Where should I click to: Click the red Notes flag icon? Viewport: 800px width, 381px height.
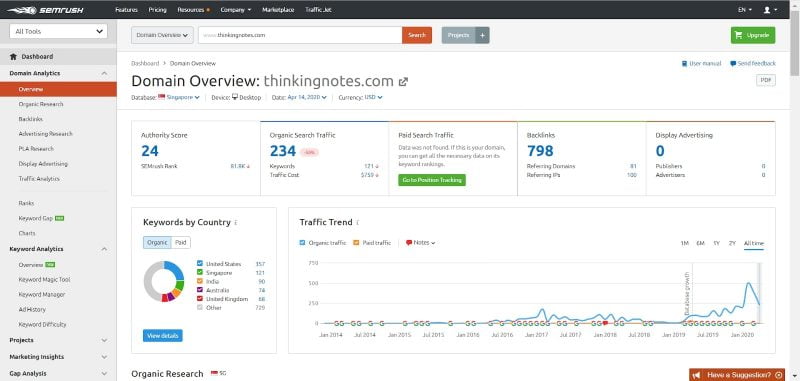point(409,243)
